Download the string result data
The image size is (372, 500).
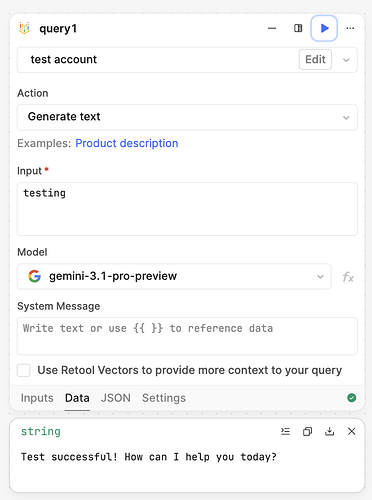point(329,431)
